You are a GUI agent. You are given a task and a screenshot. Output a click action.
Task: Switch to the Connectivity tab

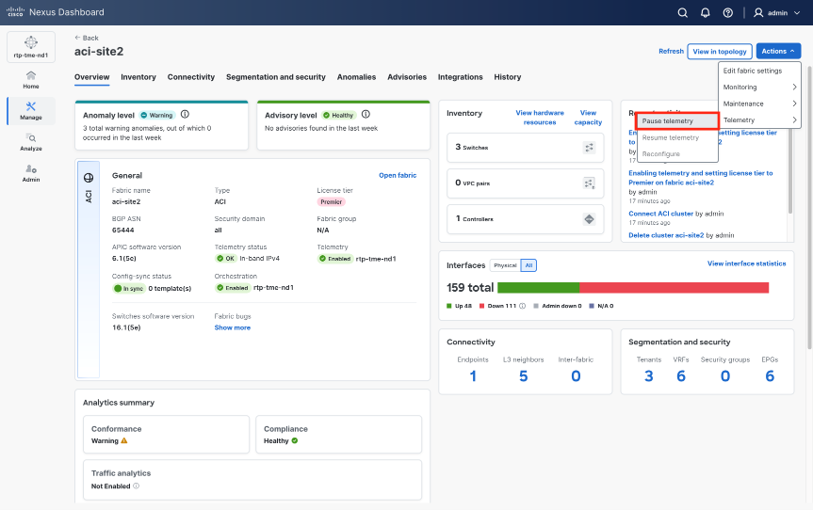coord(191,77)
